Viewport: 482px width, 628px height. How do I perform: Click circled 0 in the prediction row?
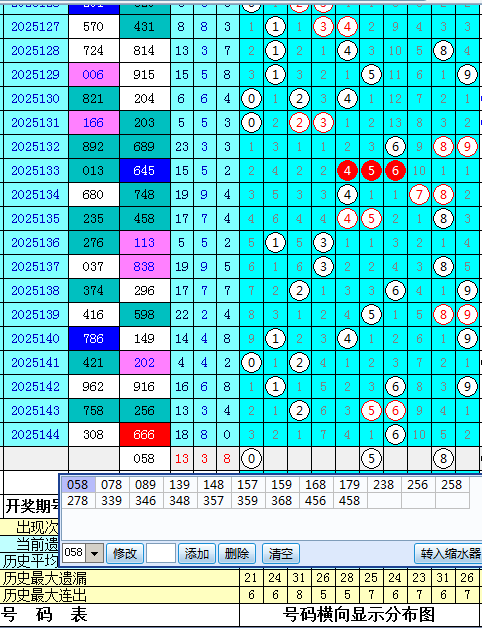[x=251, y=459]
